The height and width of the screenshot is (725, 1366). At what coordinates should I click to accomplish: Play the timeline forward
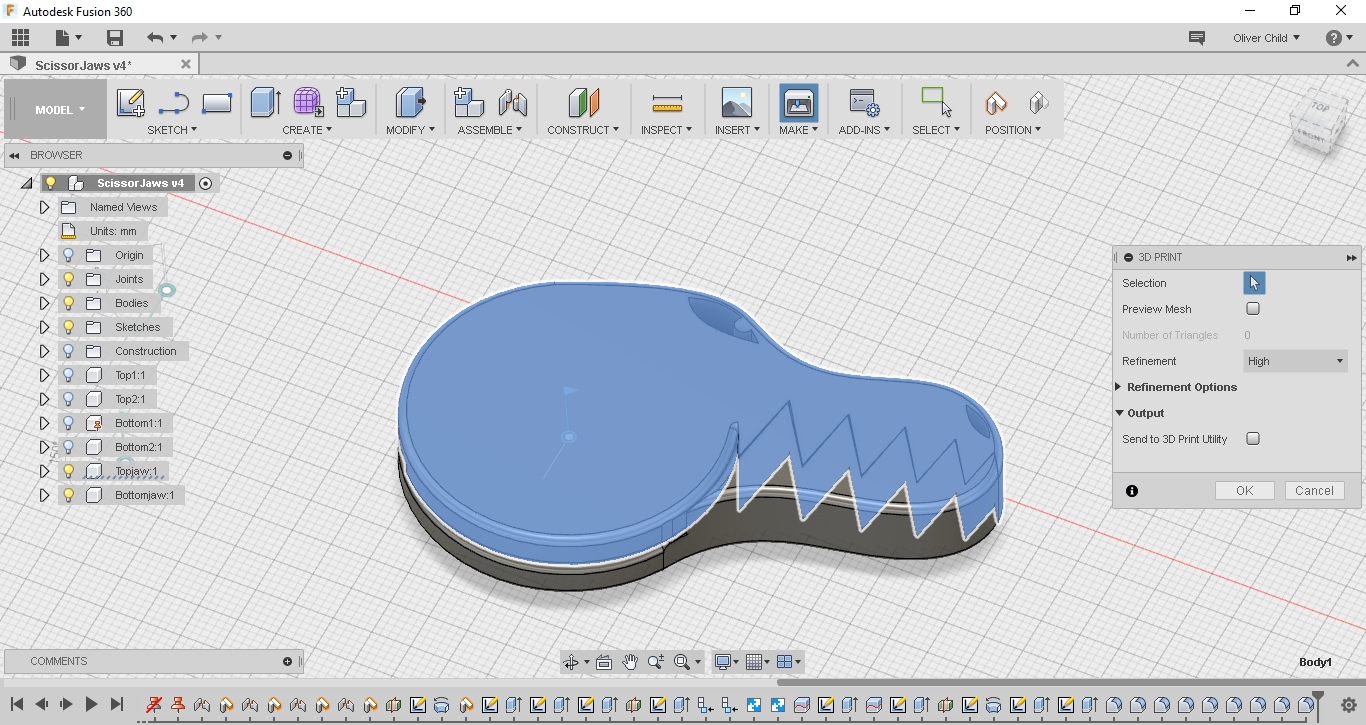pos(91,704)
